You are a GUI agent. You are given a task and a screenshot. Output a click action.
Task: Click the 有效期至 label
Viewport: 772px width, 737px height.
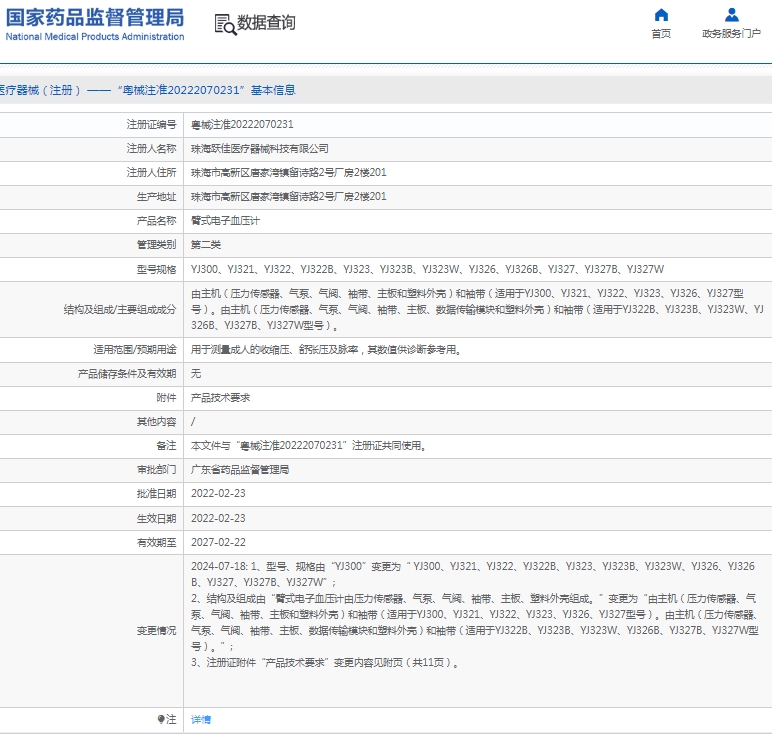point(156,543)
